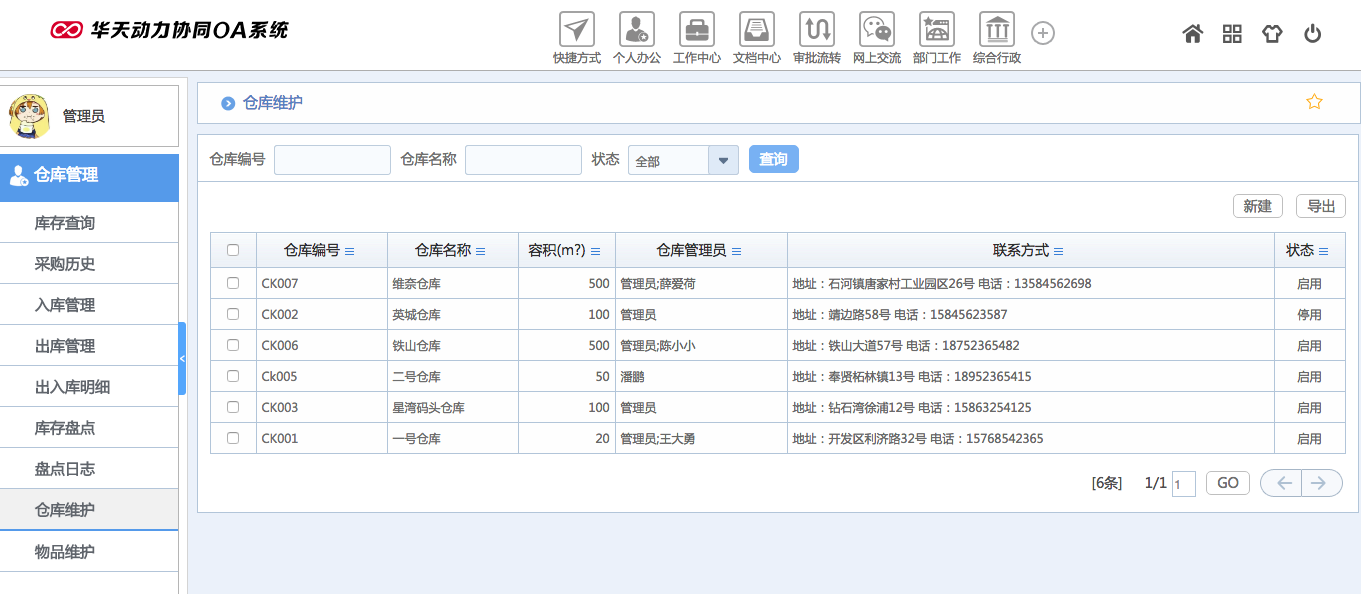Click the home icon in header
Viewport: 1361px width, 594px height.
coord(1192,34)
